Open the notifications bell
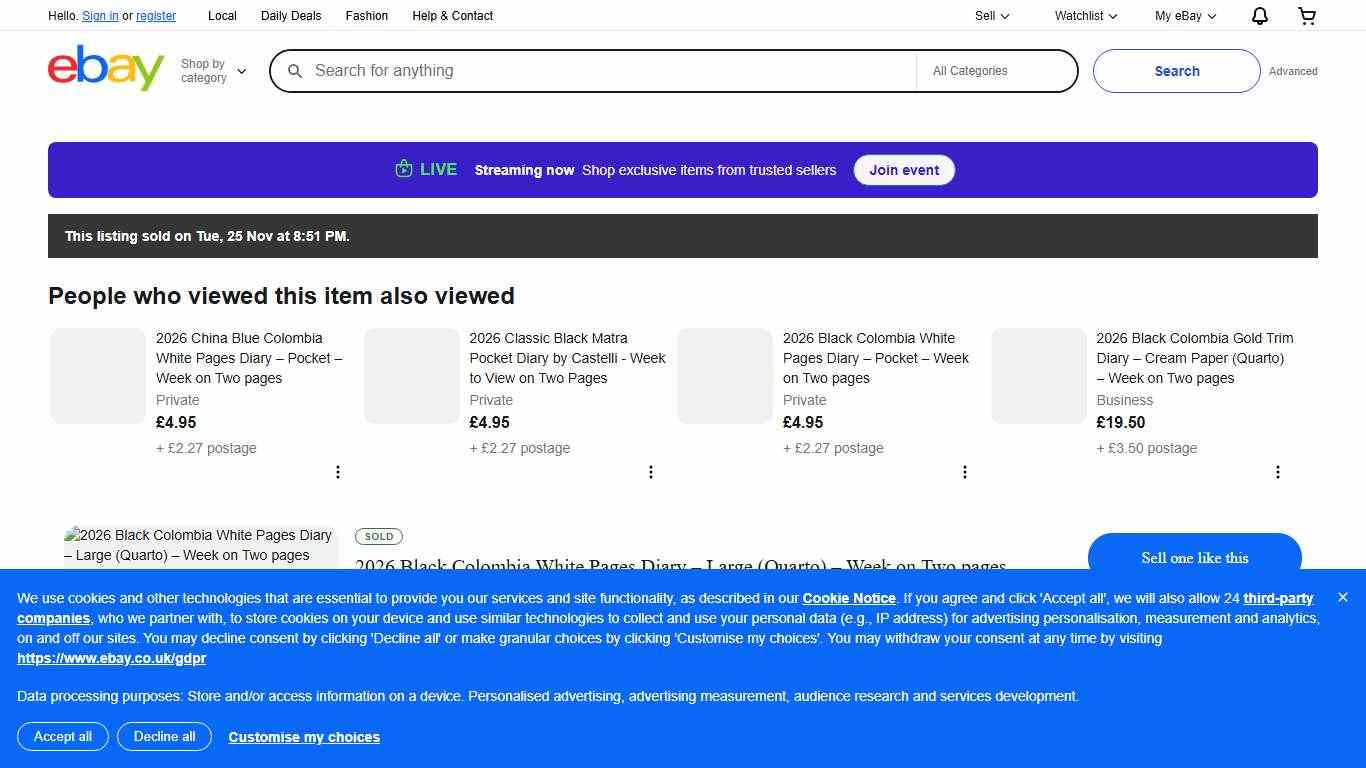 coord(1260,16)
